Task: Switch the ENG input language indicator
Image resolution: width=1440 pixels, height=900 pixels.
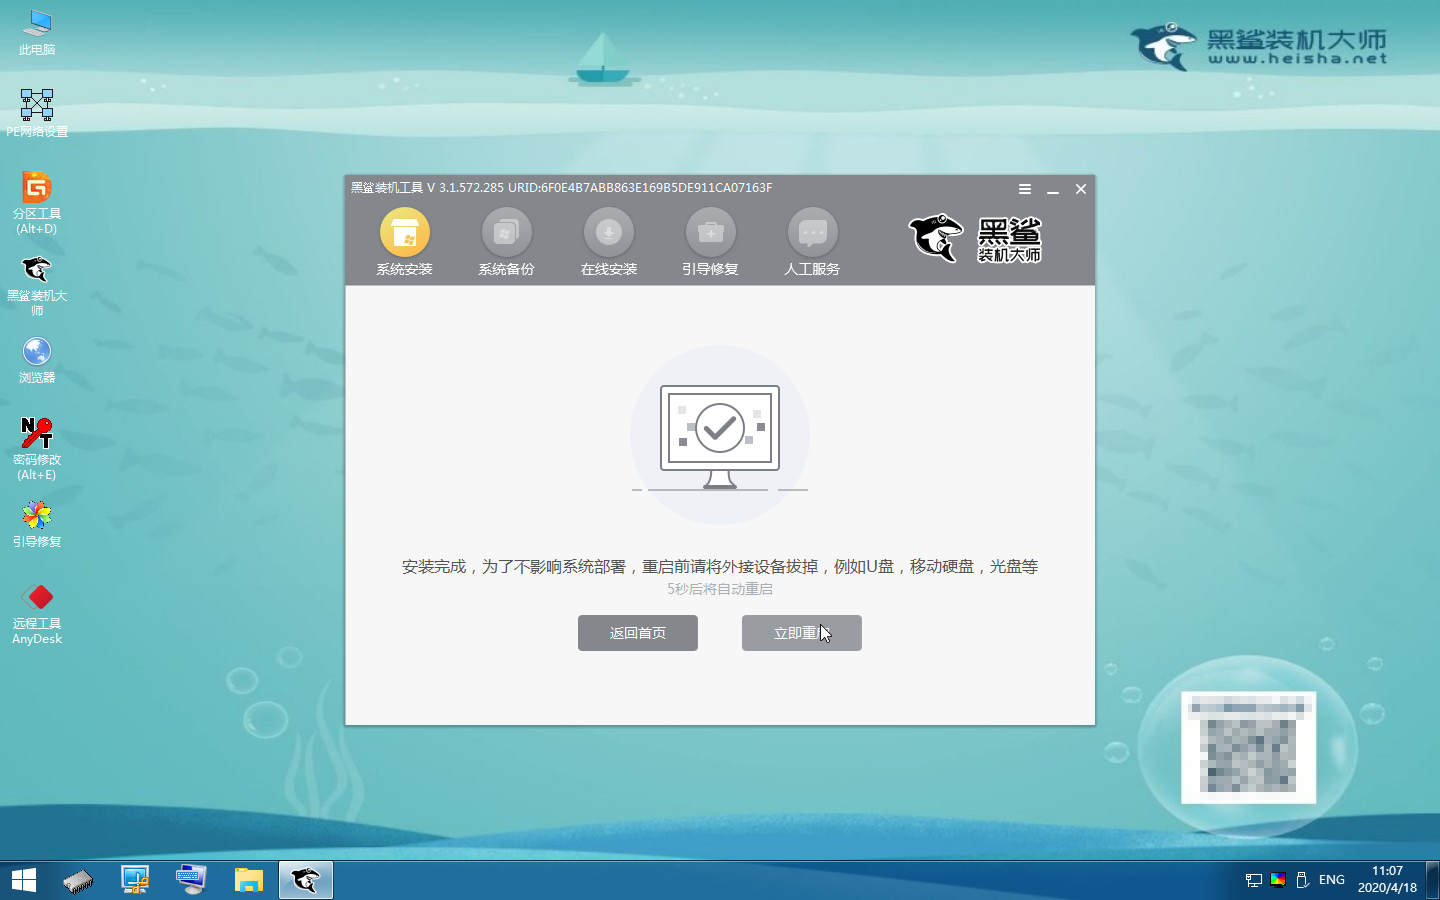Action: coord(1331,880)
